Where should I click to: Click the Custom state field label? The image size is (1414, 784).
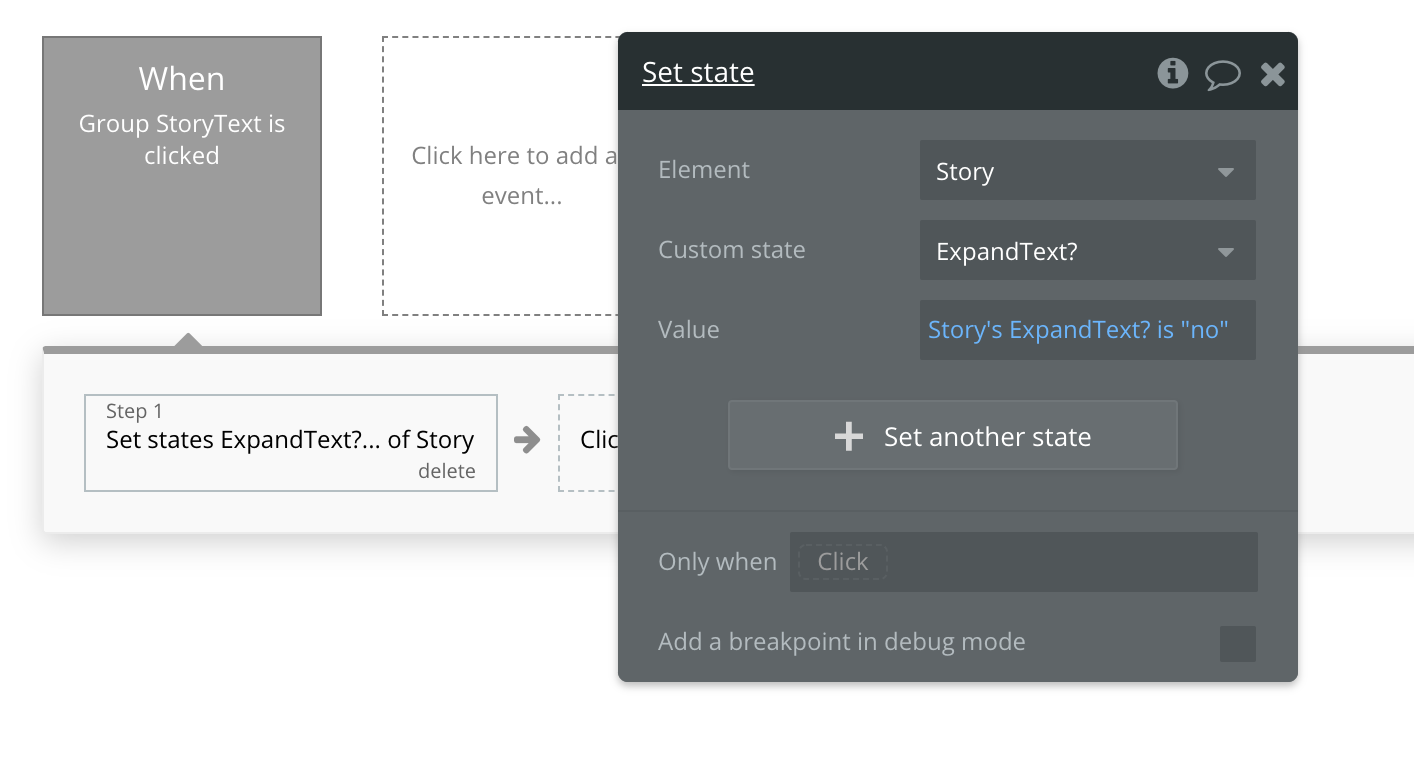(x=731, y=250)
